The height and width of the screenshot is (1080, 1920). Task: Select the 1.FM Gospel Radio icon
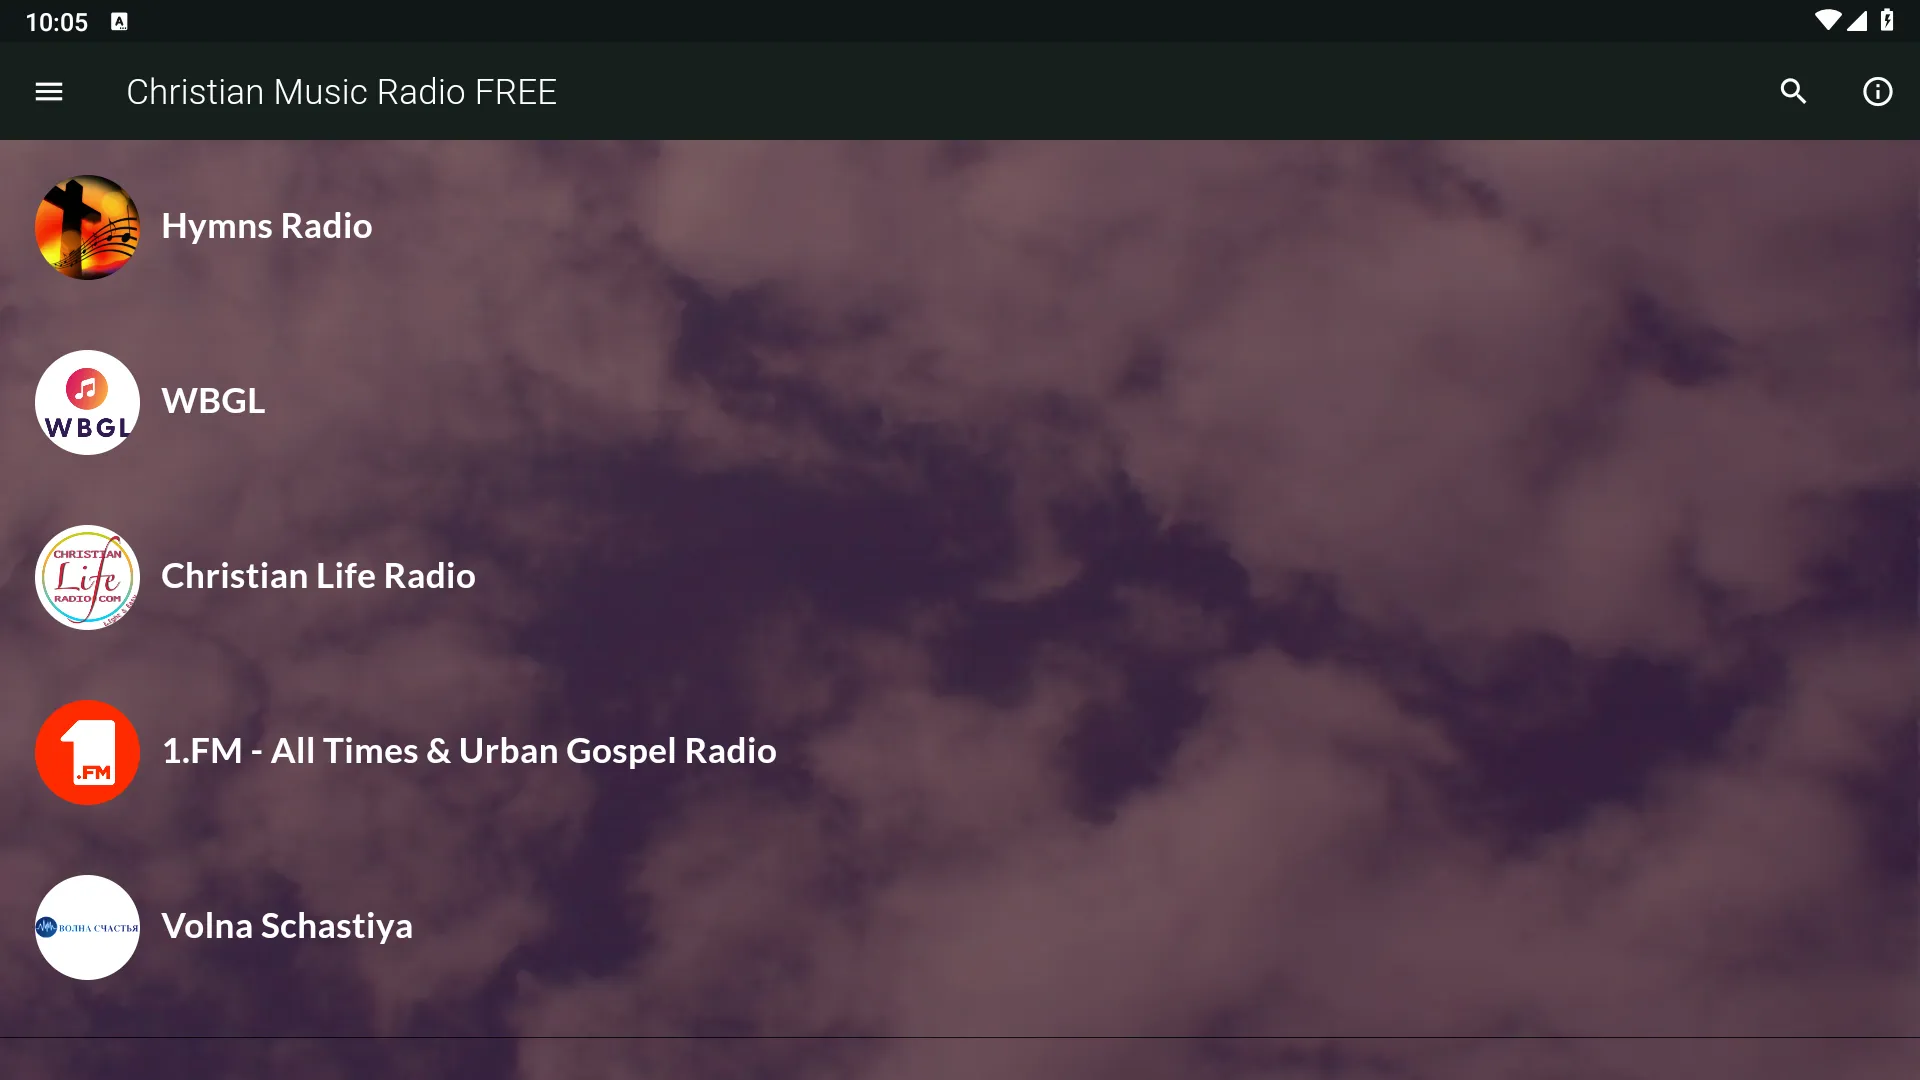[87, 750]
